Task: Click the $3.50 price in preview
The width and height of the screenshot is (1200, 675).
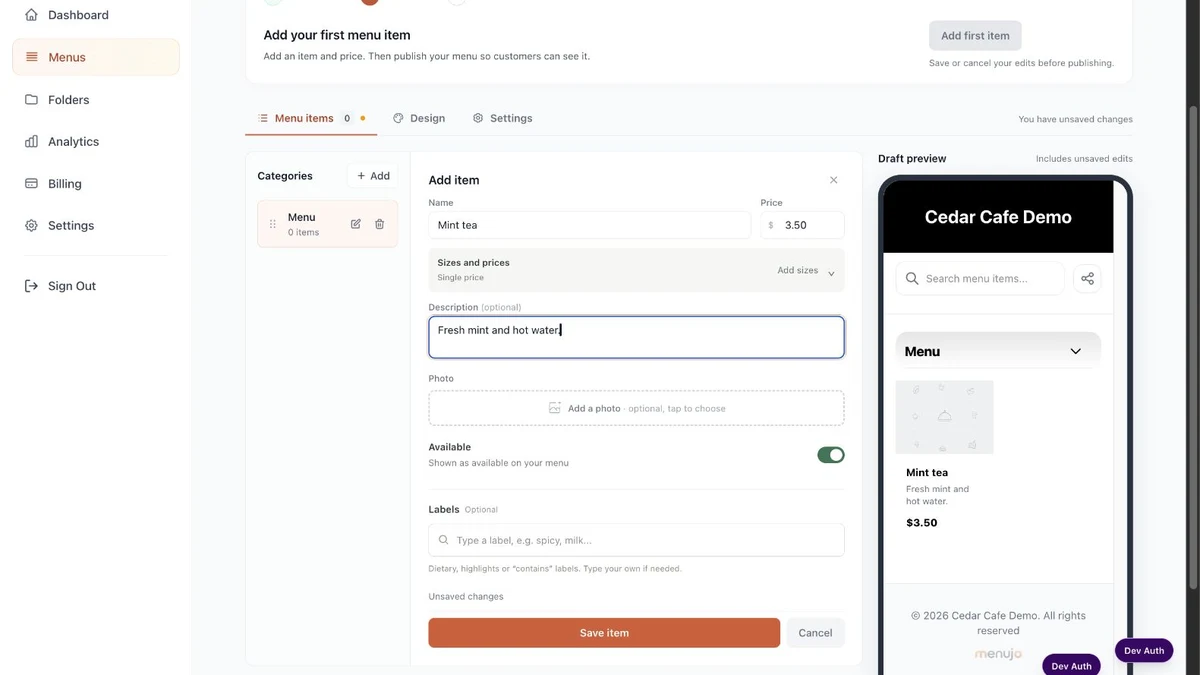Action: coord(922,523)
